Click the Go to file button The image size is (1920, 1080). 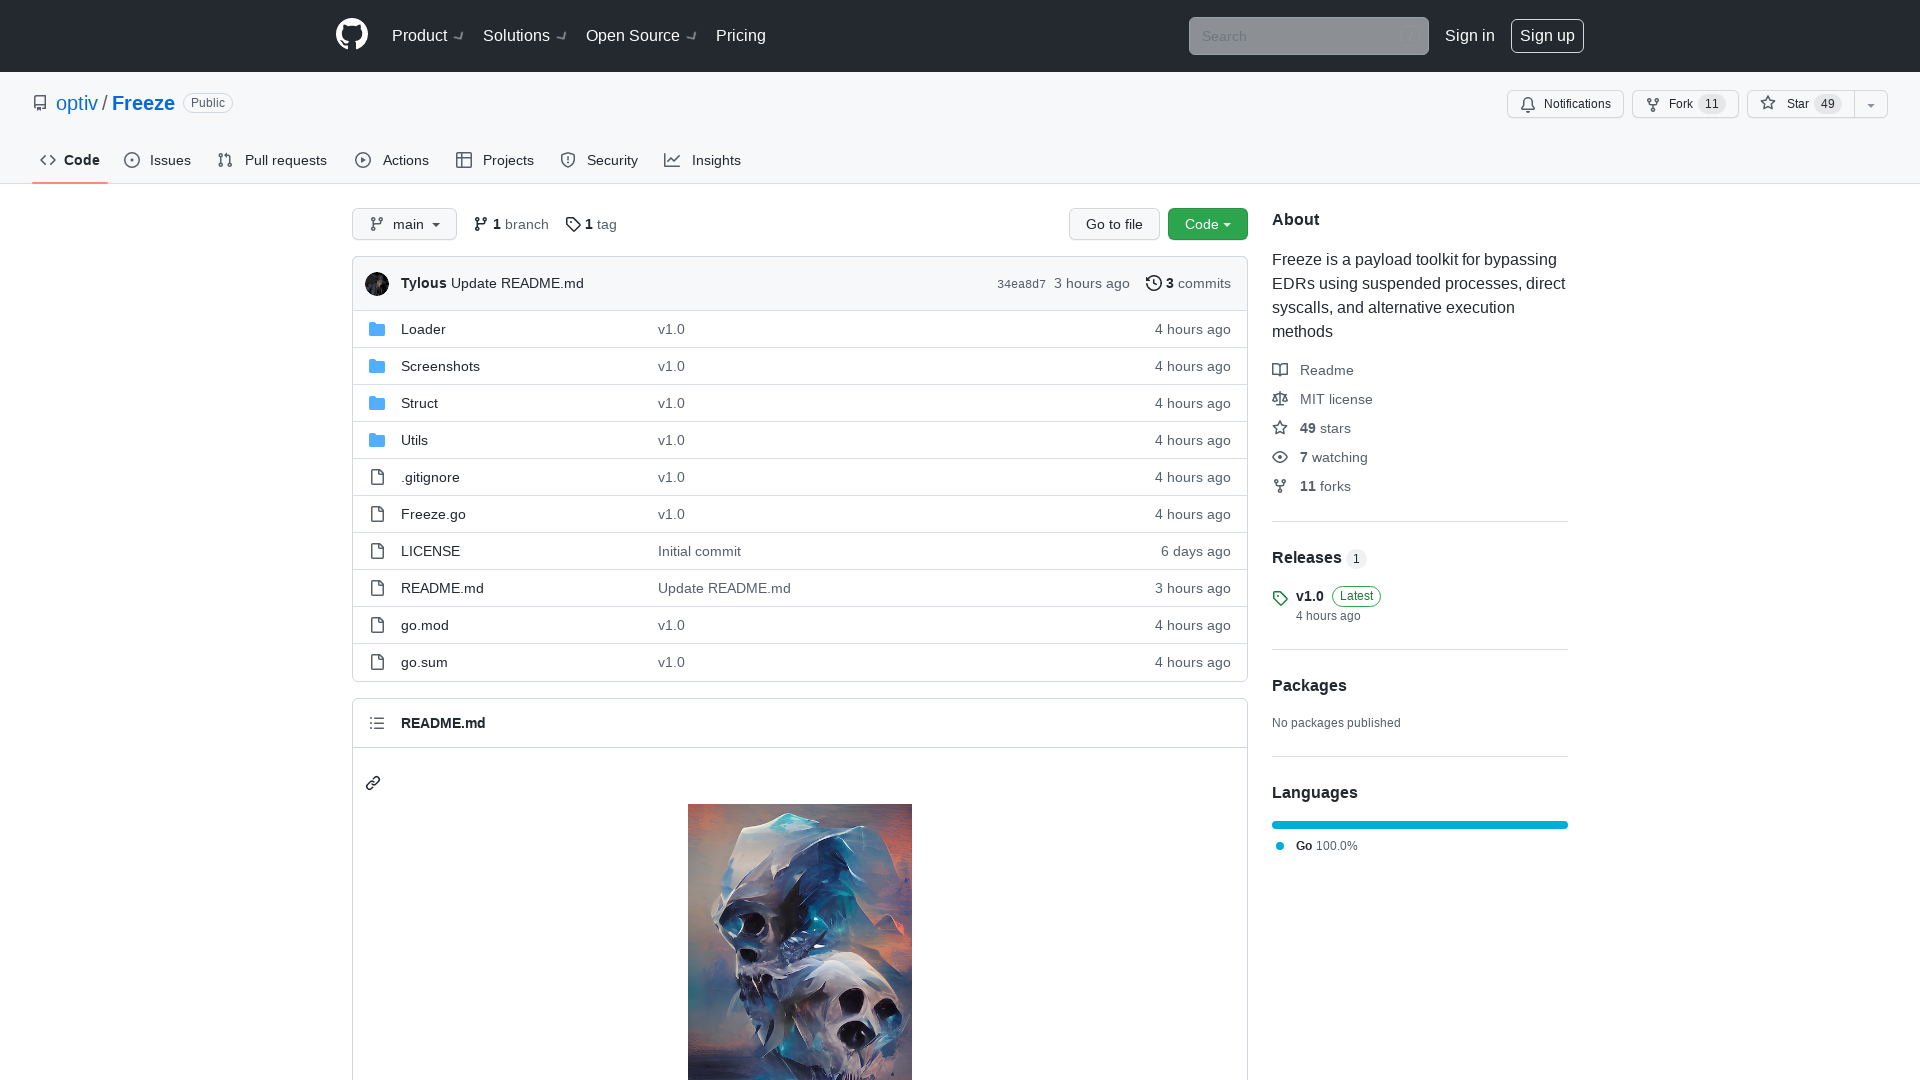click(x=1114, y=224)
